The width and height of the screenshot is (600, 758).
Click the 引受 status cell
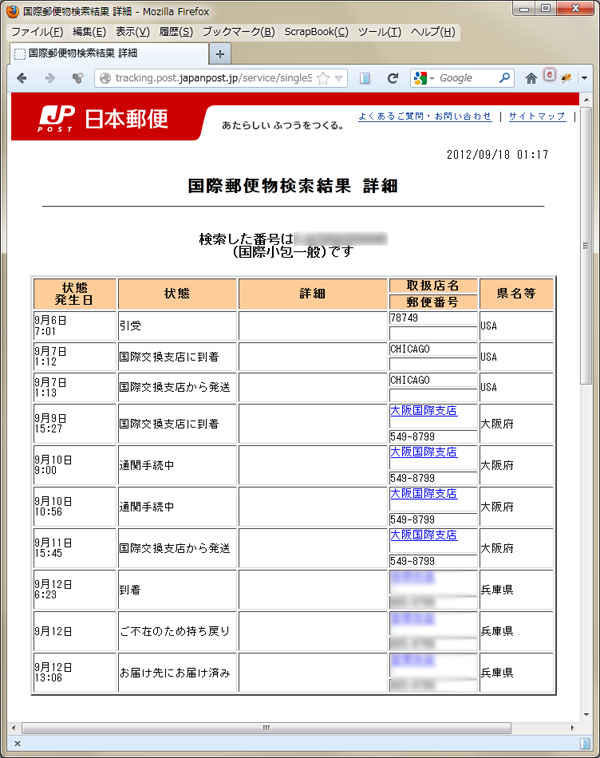tap(177, 326)
